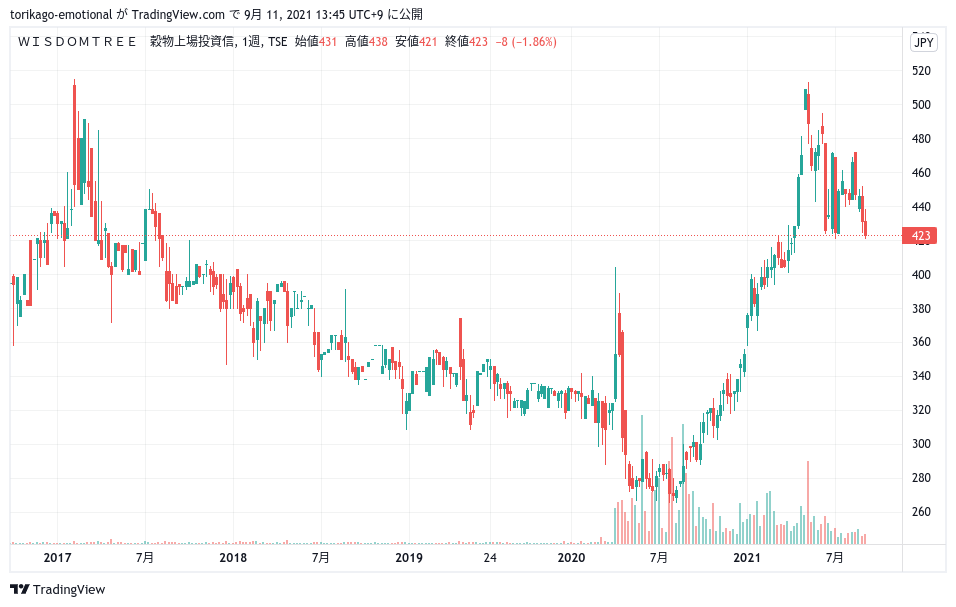Click the red 423 current price label

click(x=919, y=235)
